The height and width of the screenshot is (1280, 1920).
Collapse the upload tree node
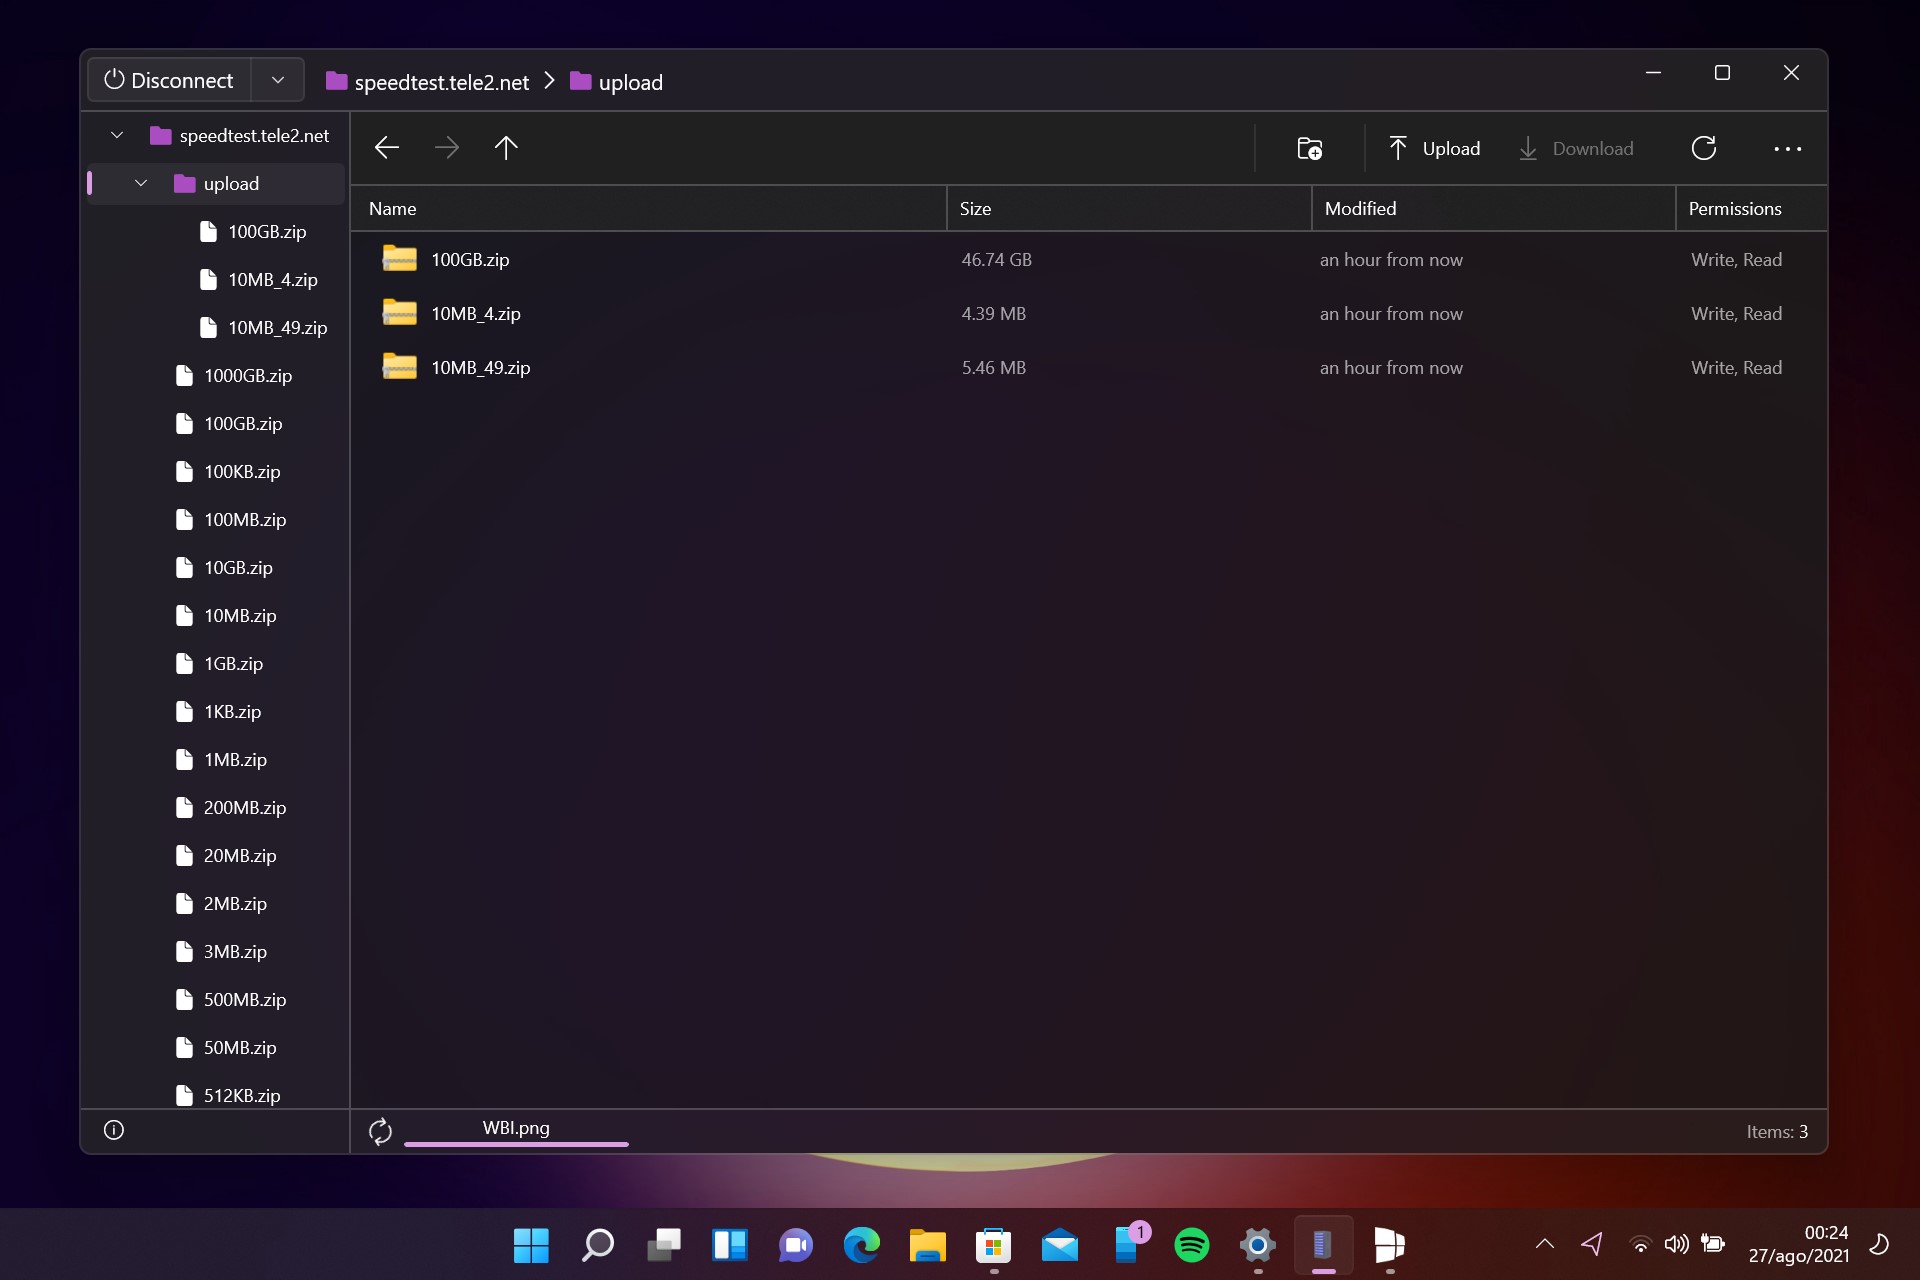[x=141, y=183]
